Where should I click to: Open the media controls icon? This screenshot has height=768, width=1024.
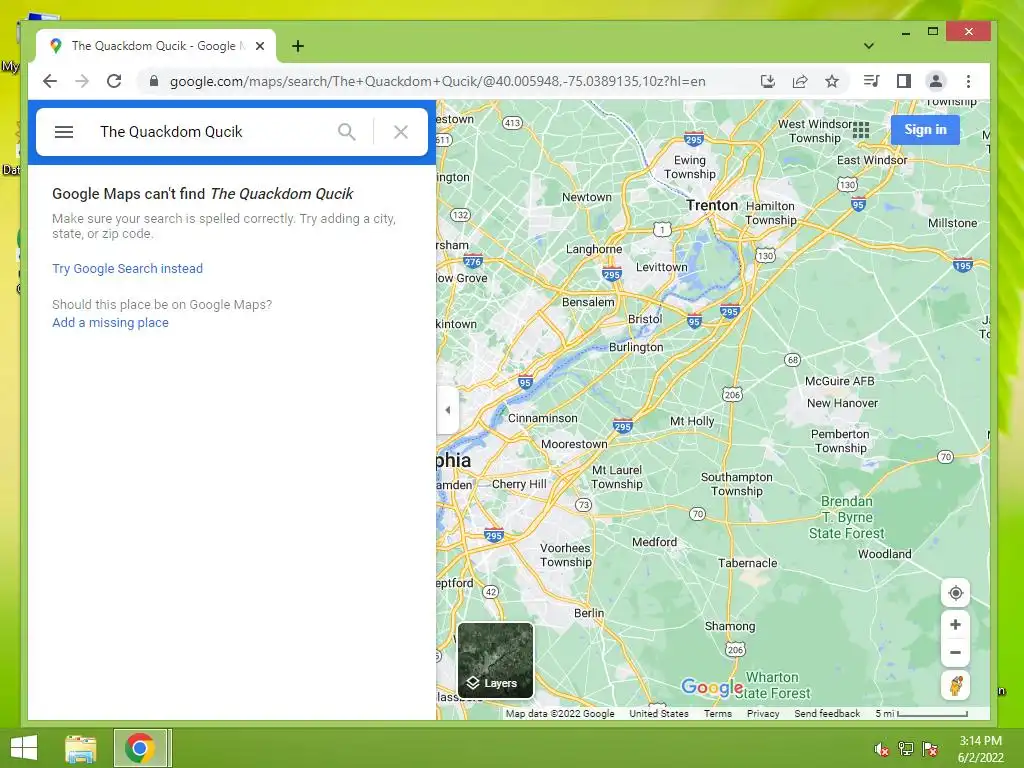pyautogui.click(x=871, y=81)
